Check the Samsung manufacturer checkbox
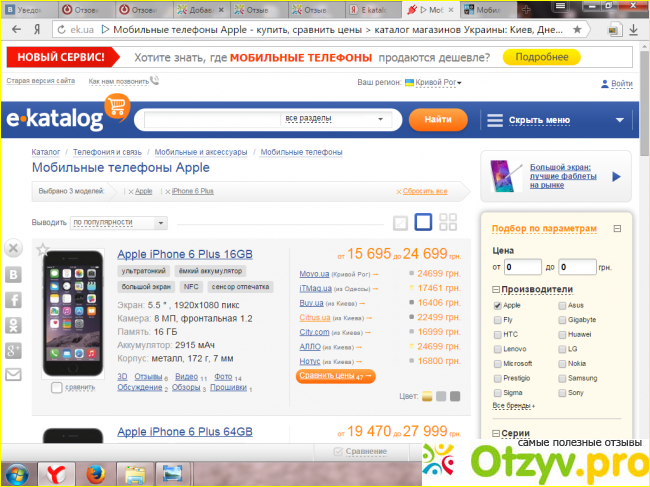Image resolution: width=650 pixels, height=487 pixels. [x=561, y=377]
